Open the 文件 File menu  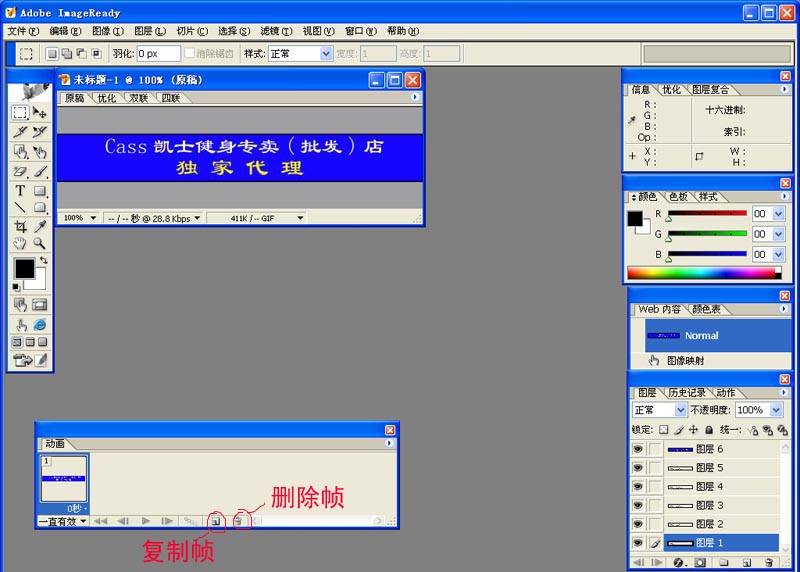[x=23, y=31]
